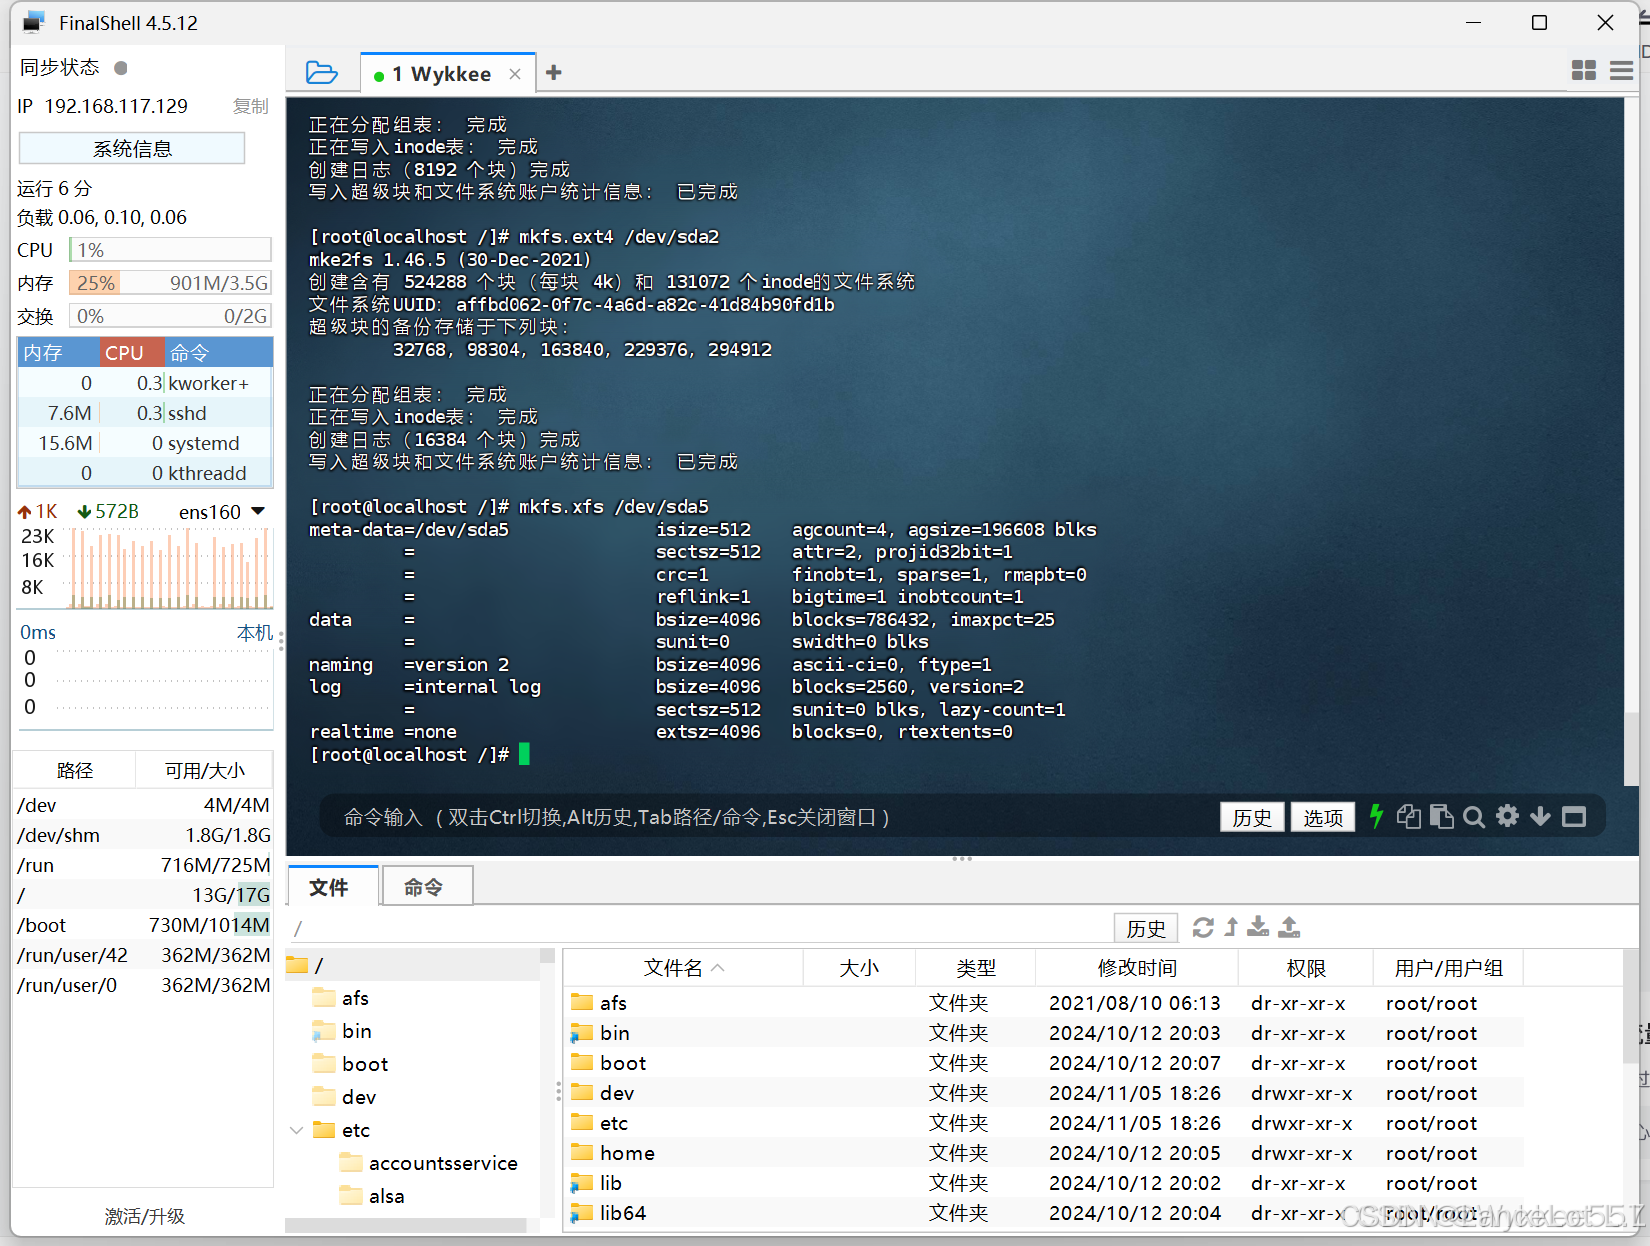Select the etc row in file list

[1044, 1123]
